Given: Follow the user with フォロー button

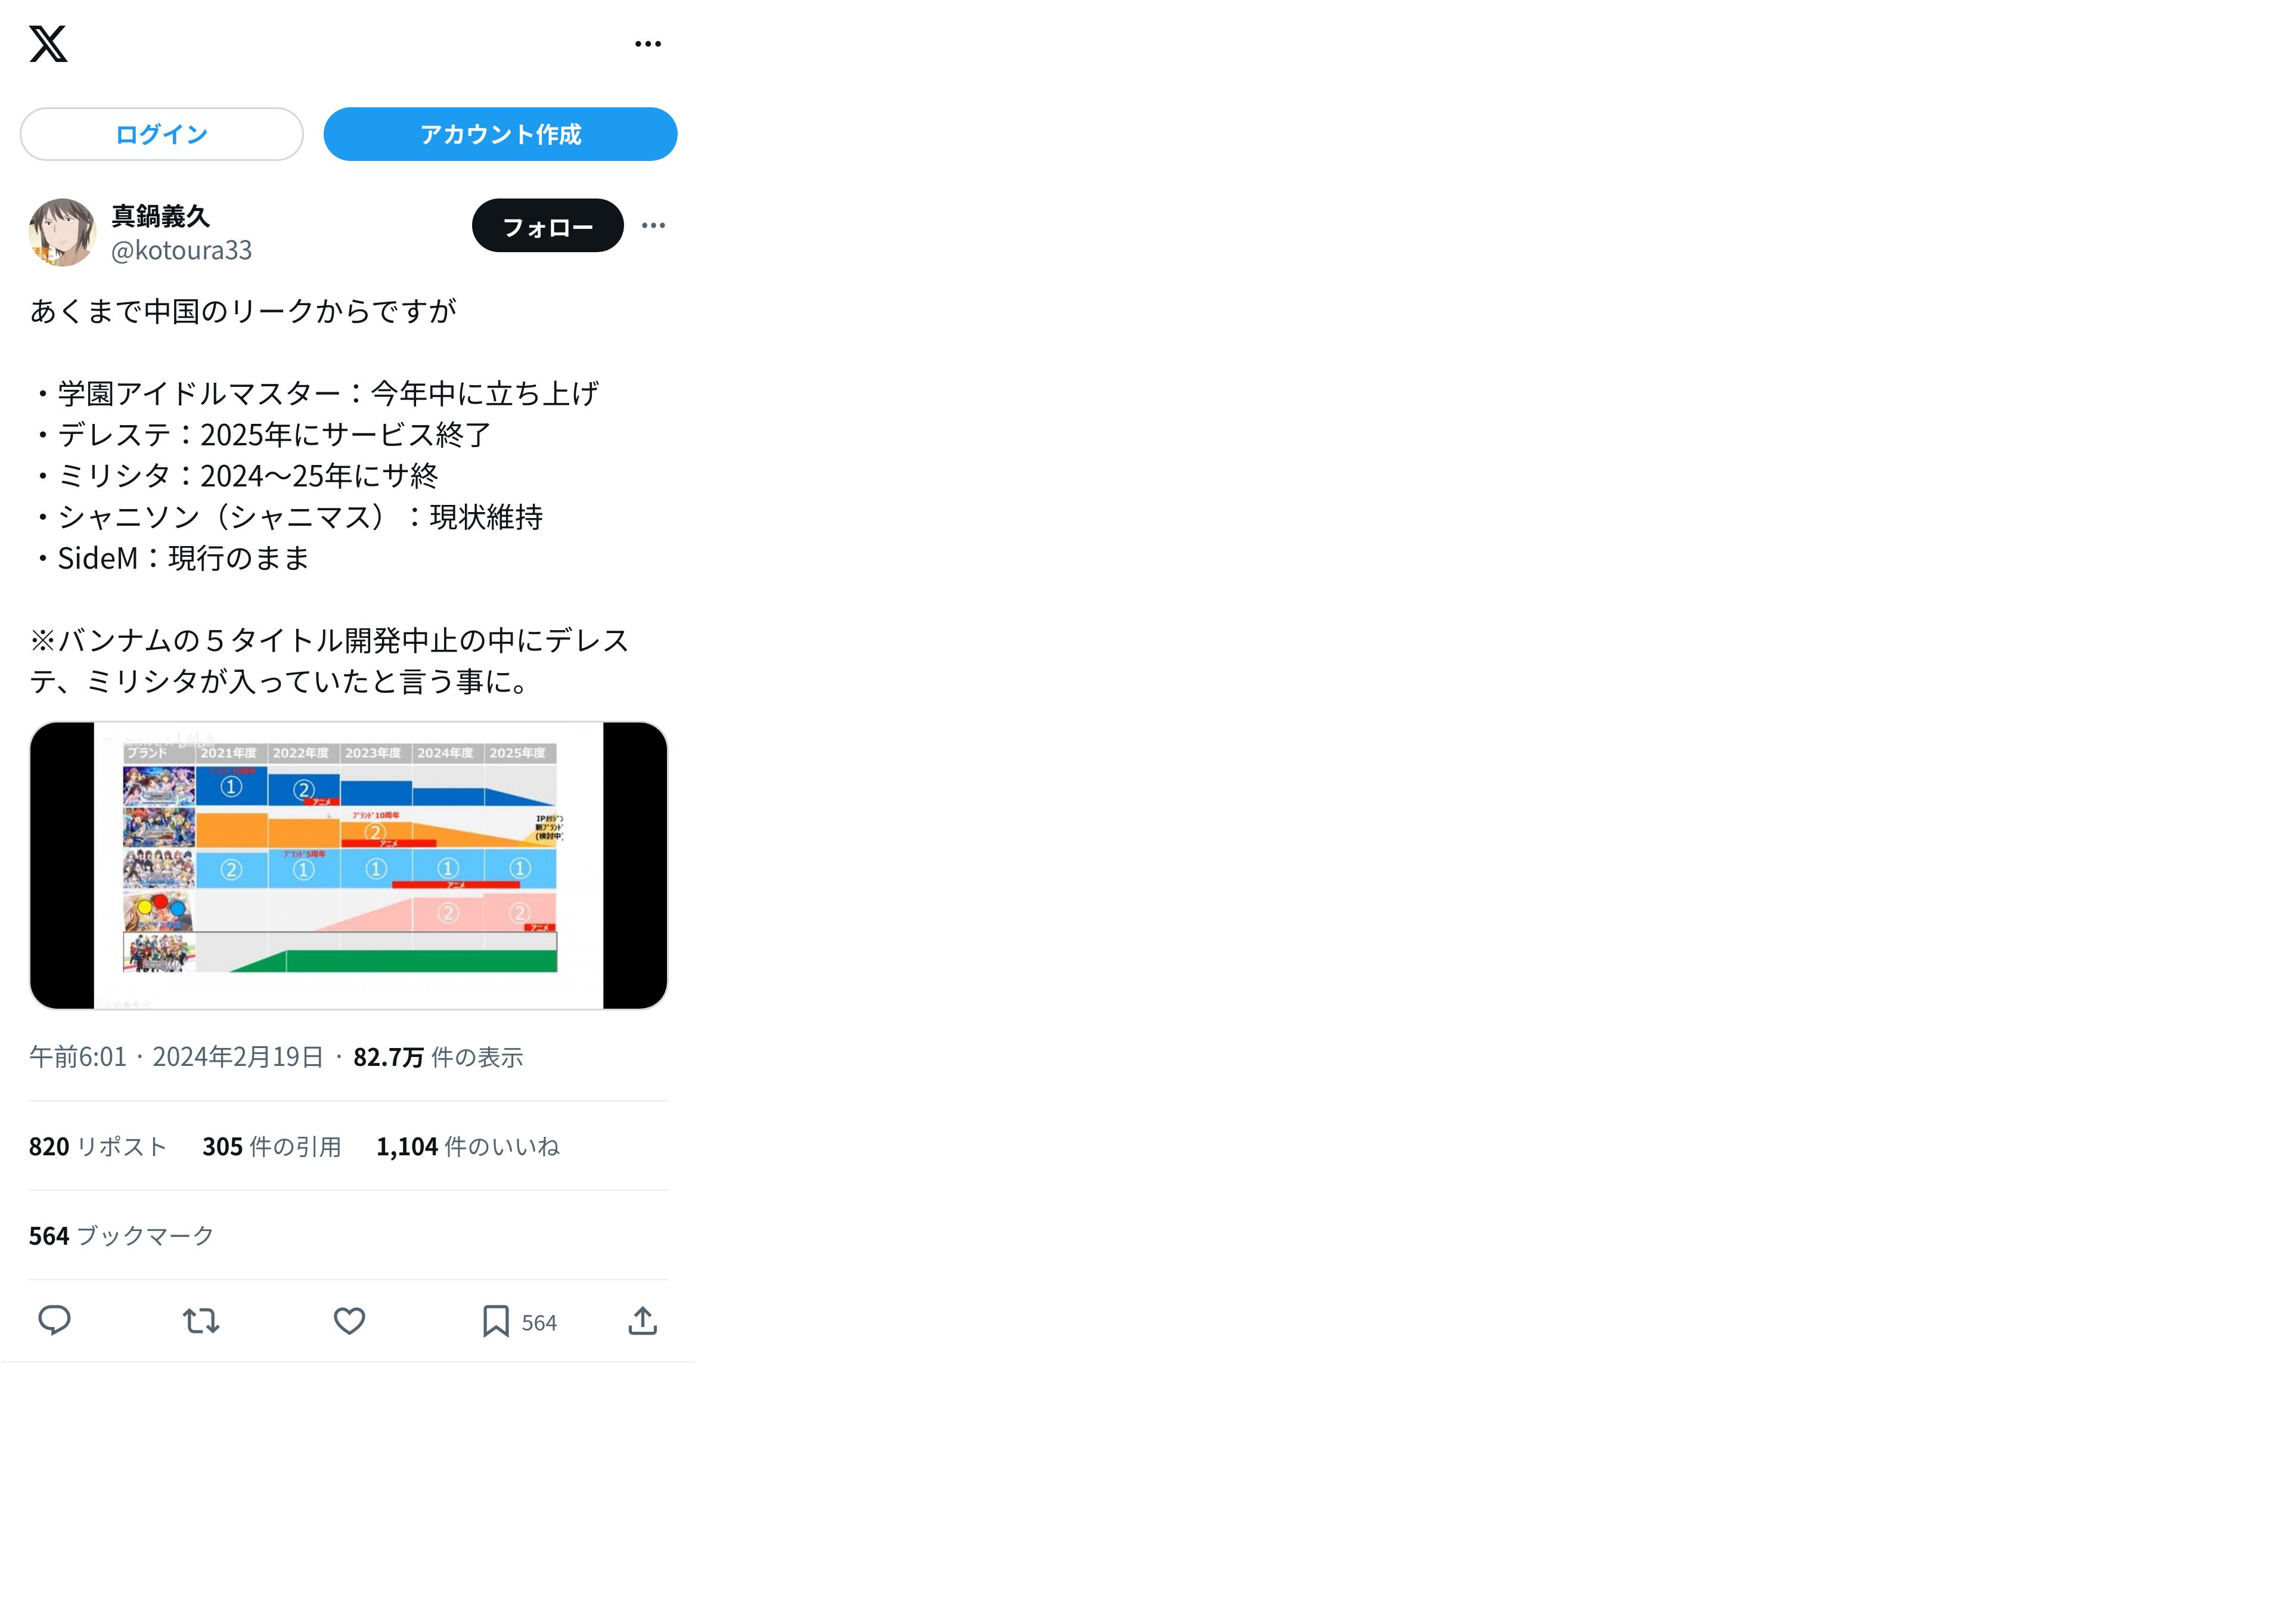Looking at the screenshot, I should click(548, 226).
